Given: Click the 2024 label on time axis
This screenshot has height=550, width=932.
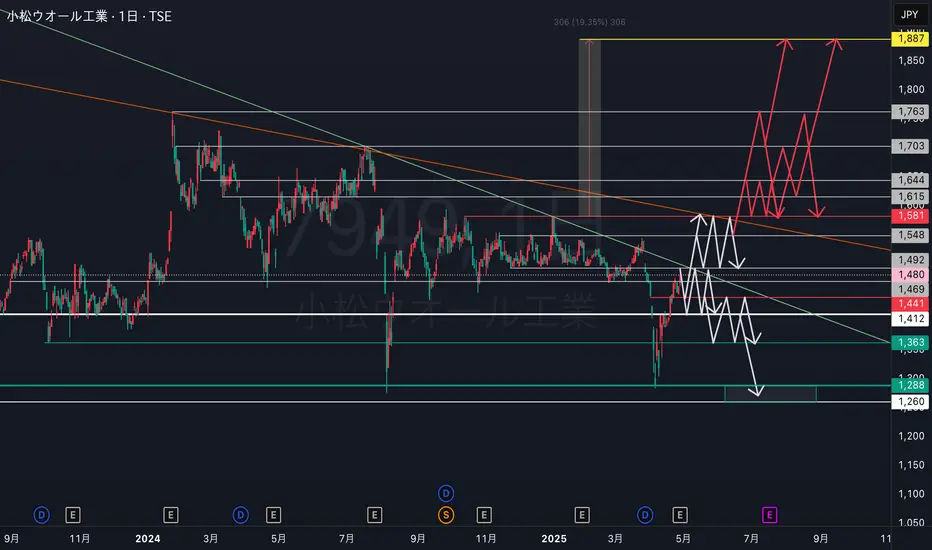Looking at the screenshot, I should [x=147, y=539].
